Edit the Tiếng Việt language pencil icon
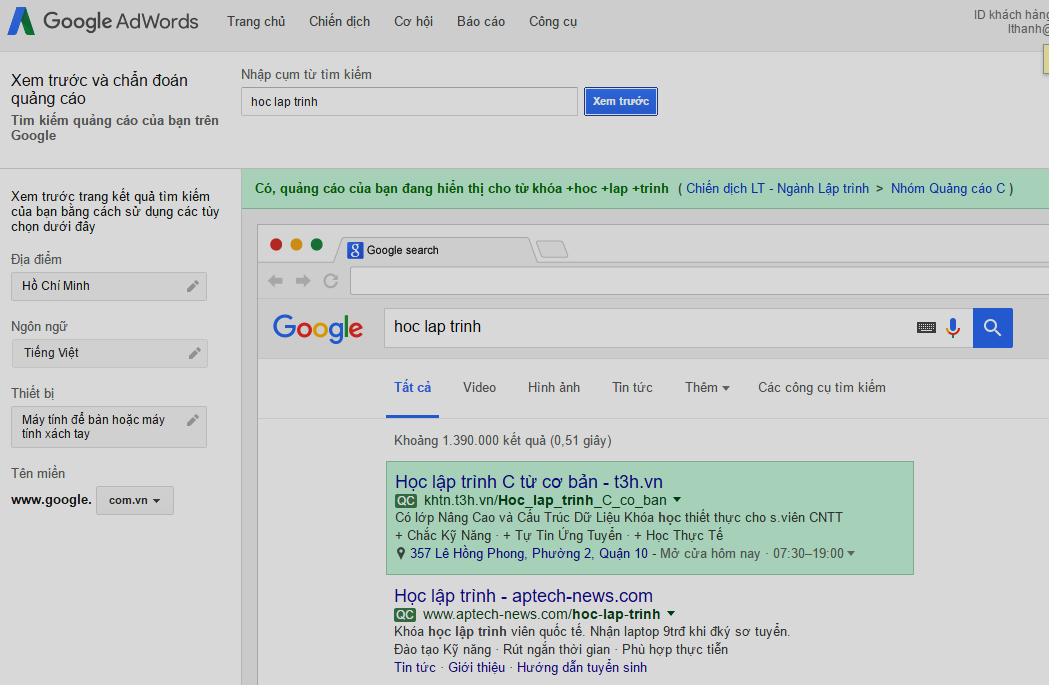1049x685 pixels. click(x=195, y=353)
